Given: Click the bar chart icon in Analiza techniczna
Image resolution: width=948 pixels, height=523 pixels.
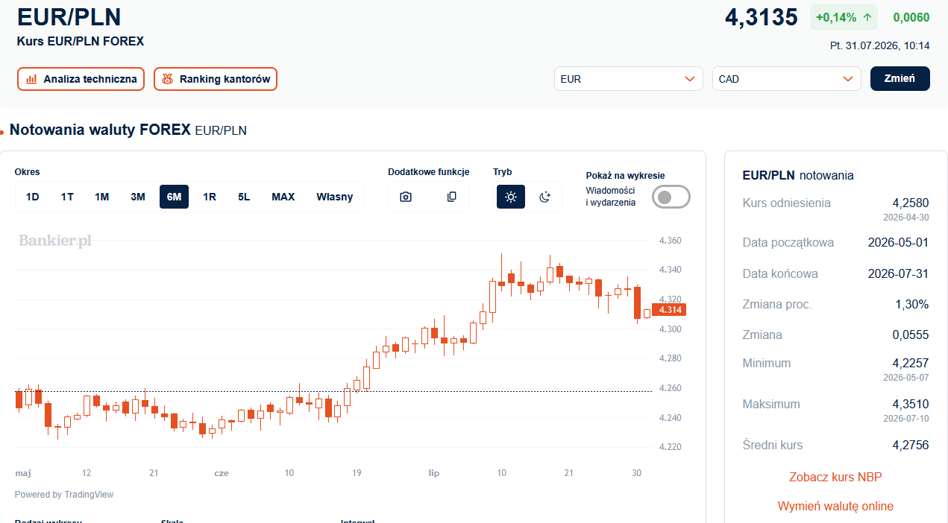Looking at the screenshot, I should (x=31, y=79).
